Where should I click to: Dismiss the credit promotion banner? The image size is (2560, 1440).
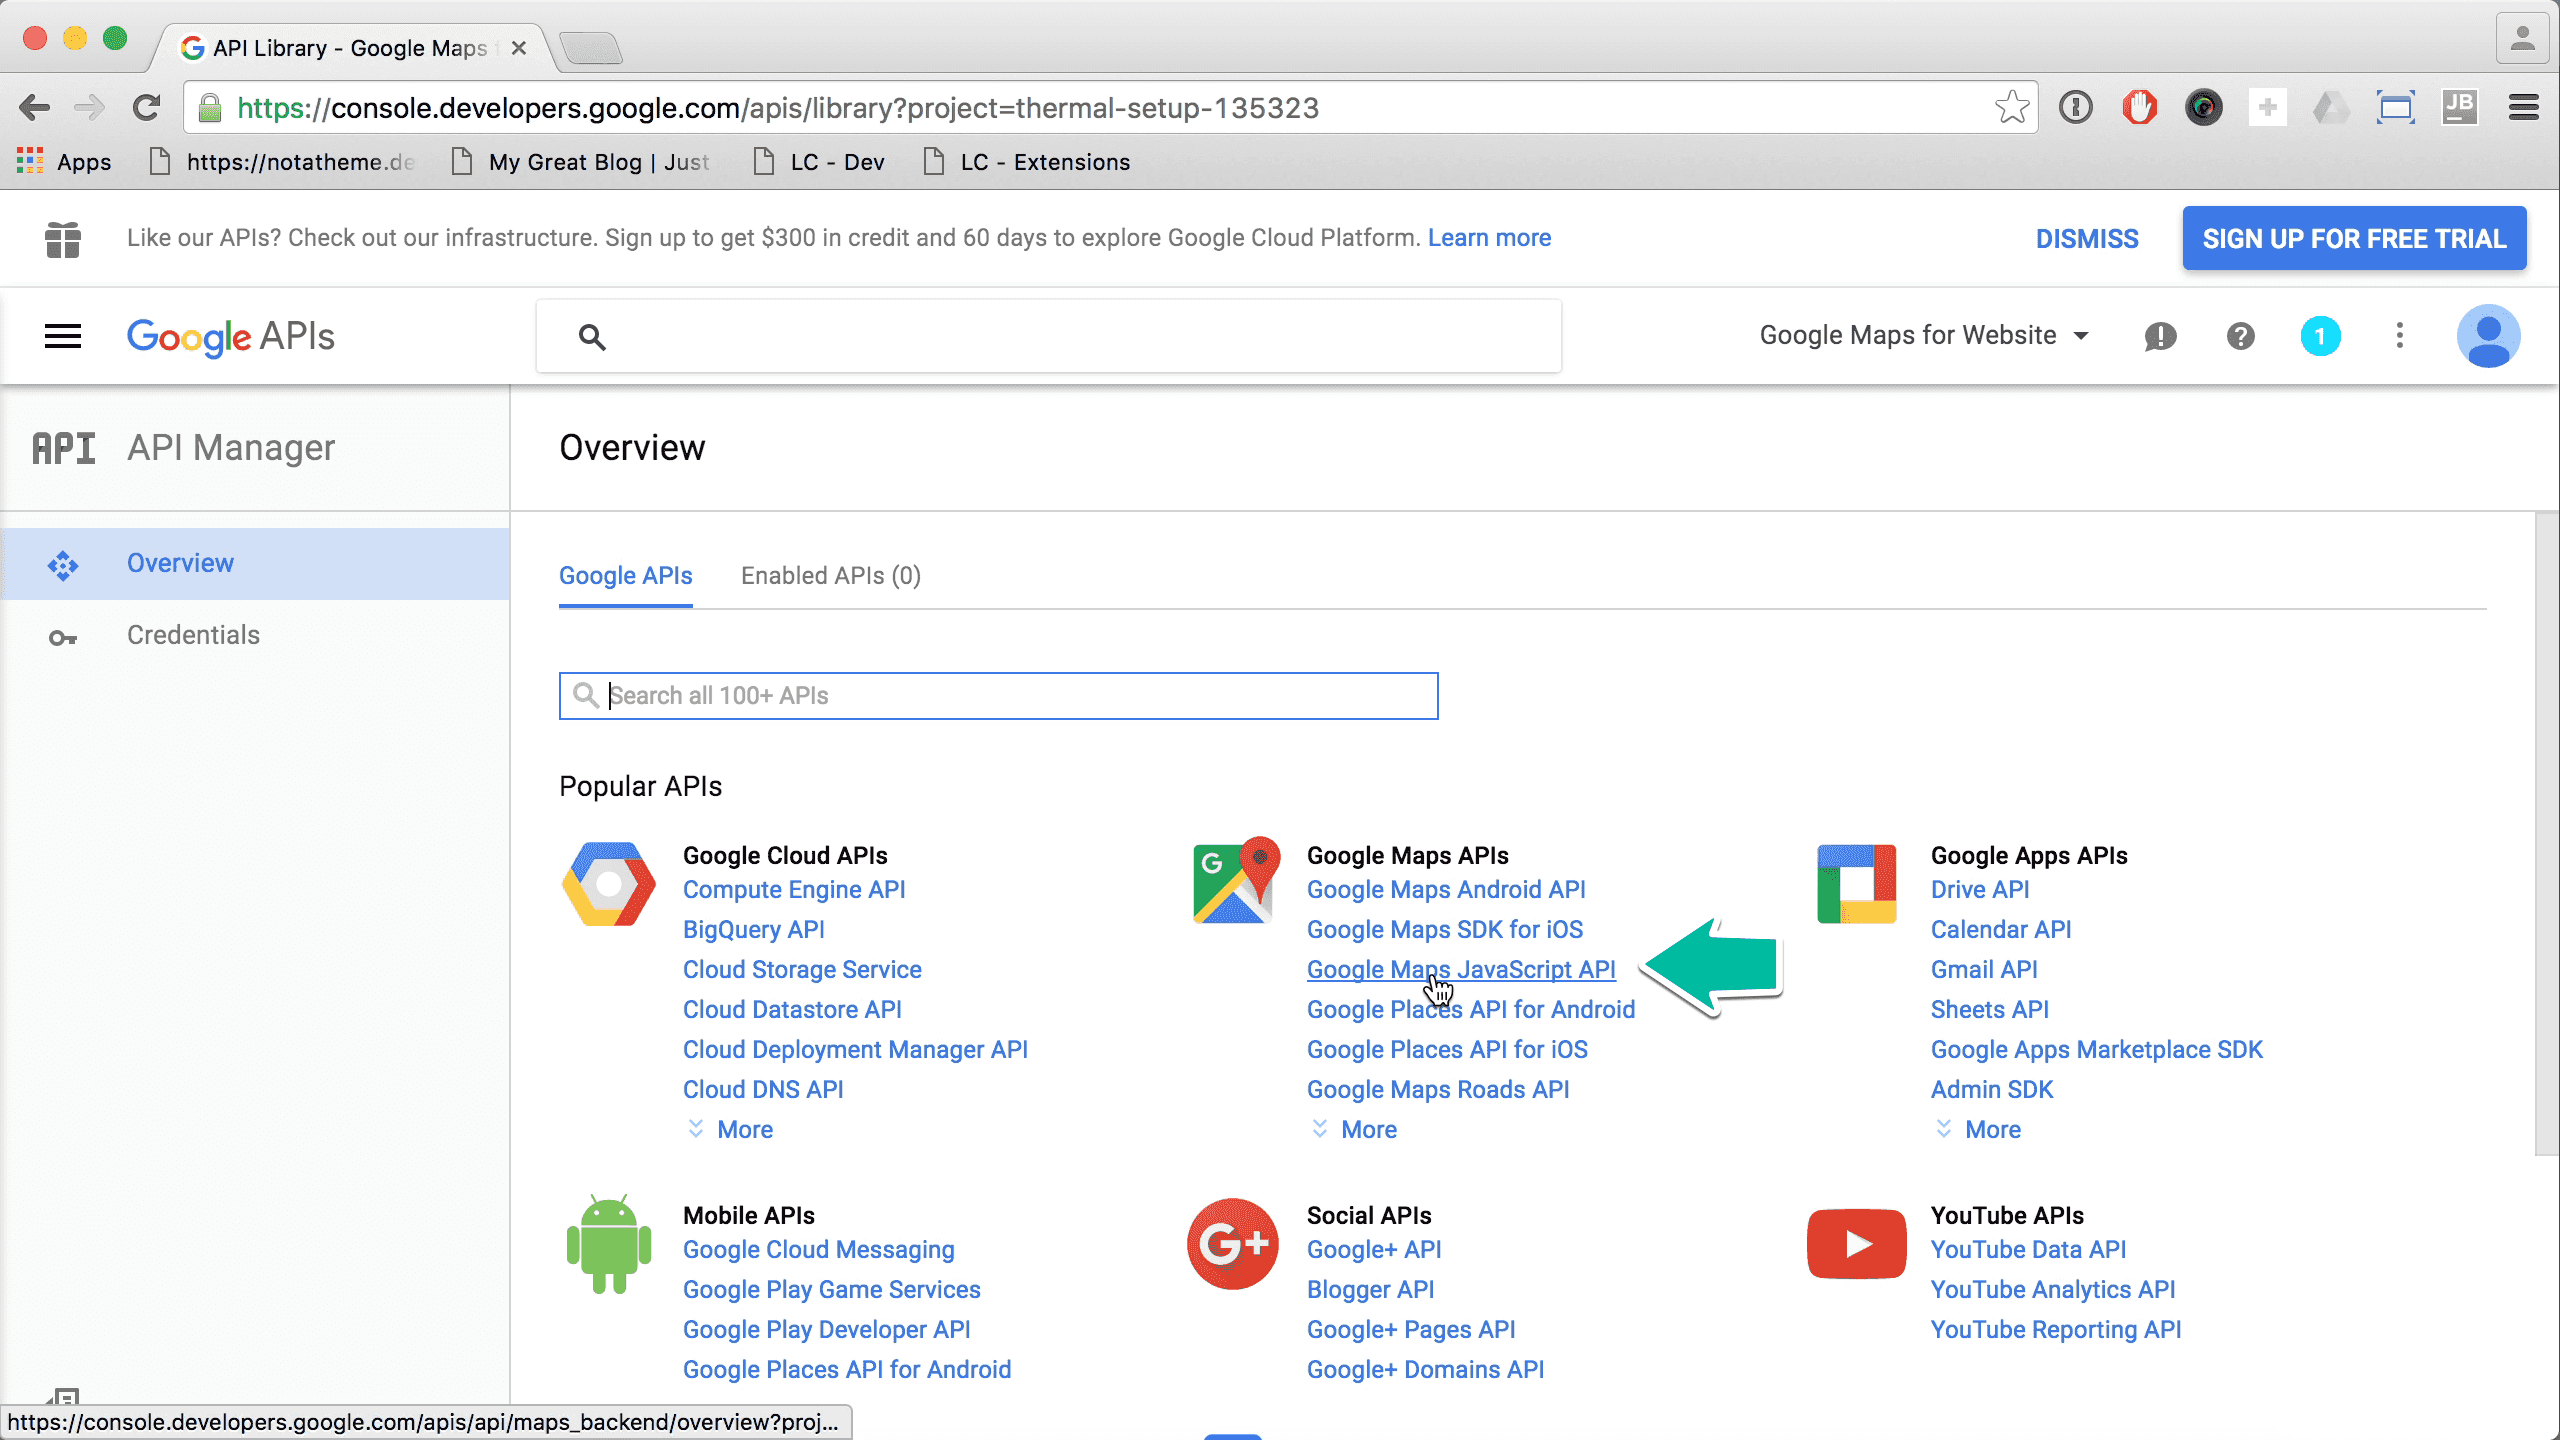click(2086, 238)
